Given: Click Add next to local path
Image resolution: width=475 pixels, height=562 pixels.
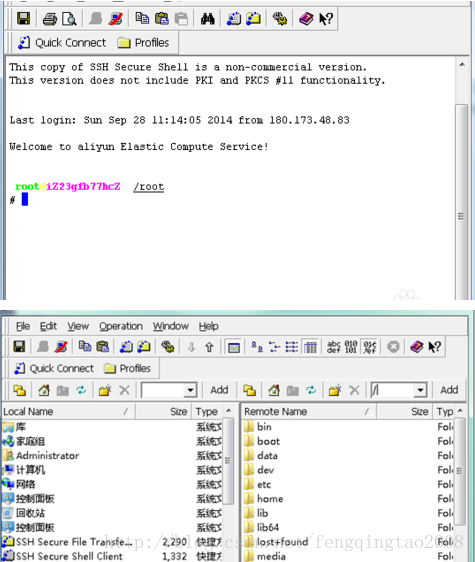Looking at the screenshot, I should (x=219, y=390).
